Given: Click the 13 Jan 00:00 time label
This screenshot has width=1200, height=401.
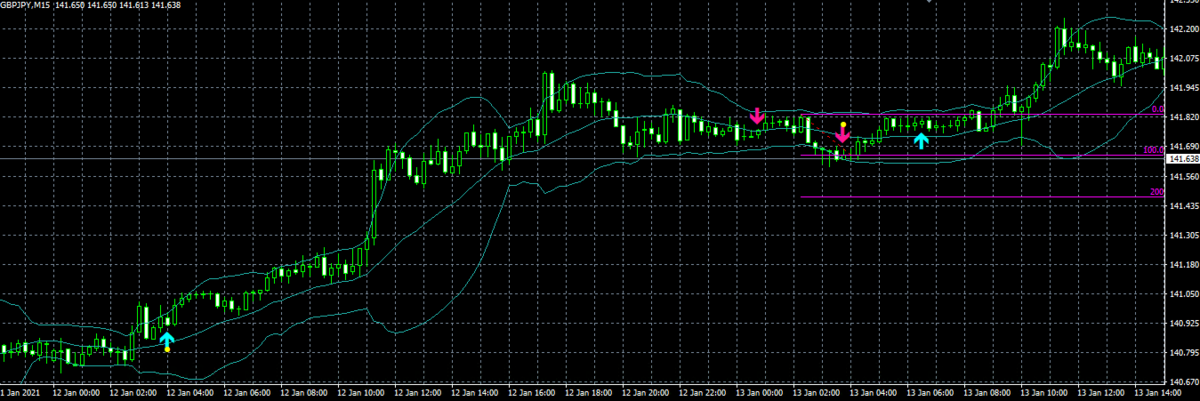Looking at the screenshot, I should point(761,394).
